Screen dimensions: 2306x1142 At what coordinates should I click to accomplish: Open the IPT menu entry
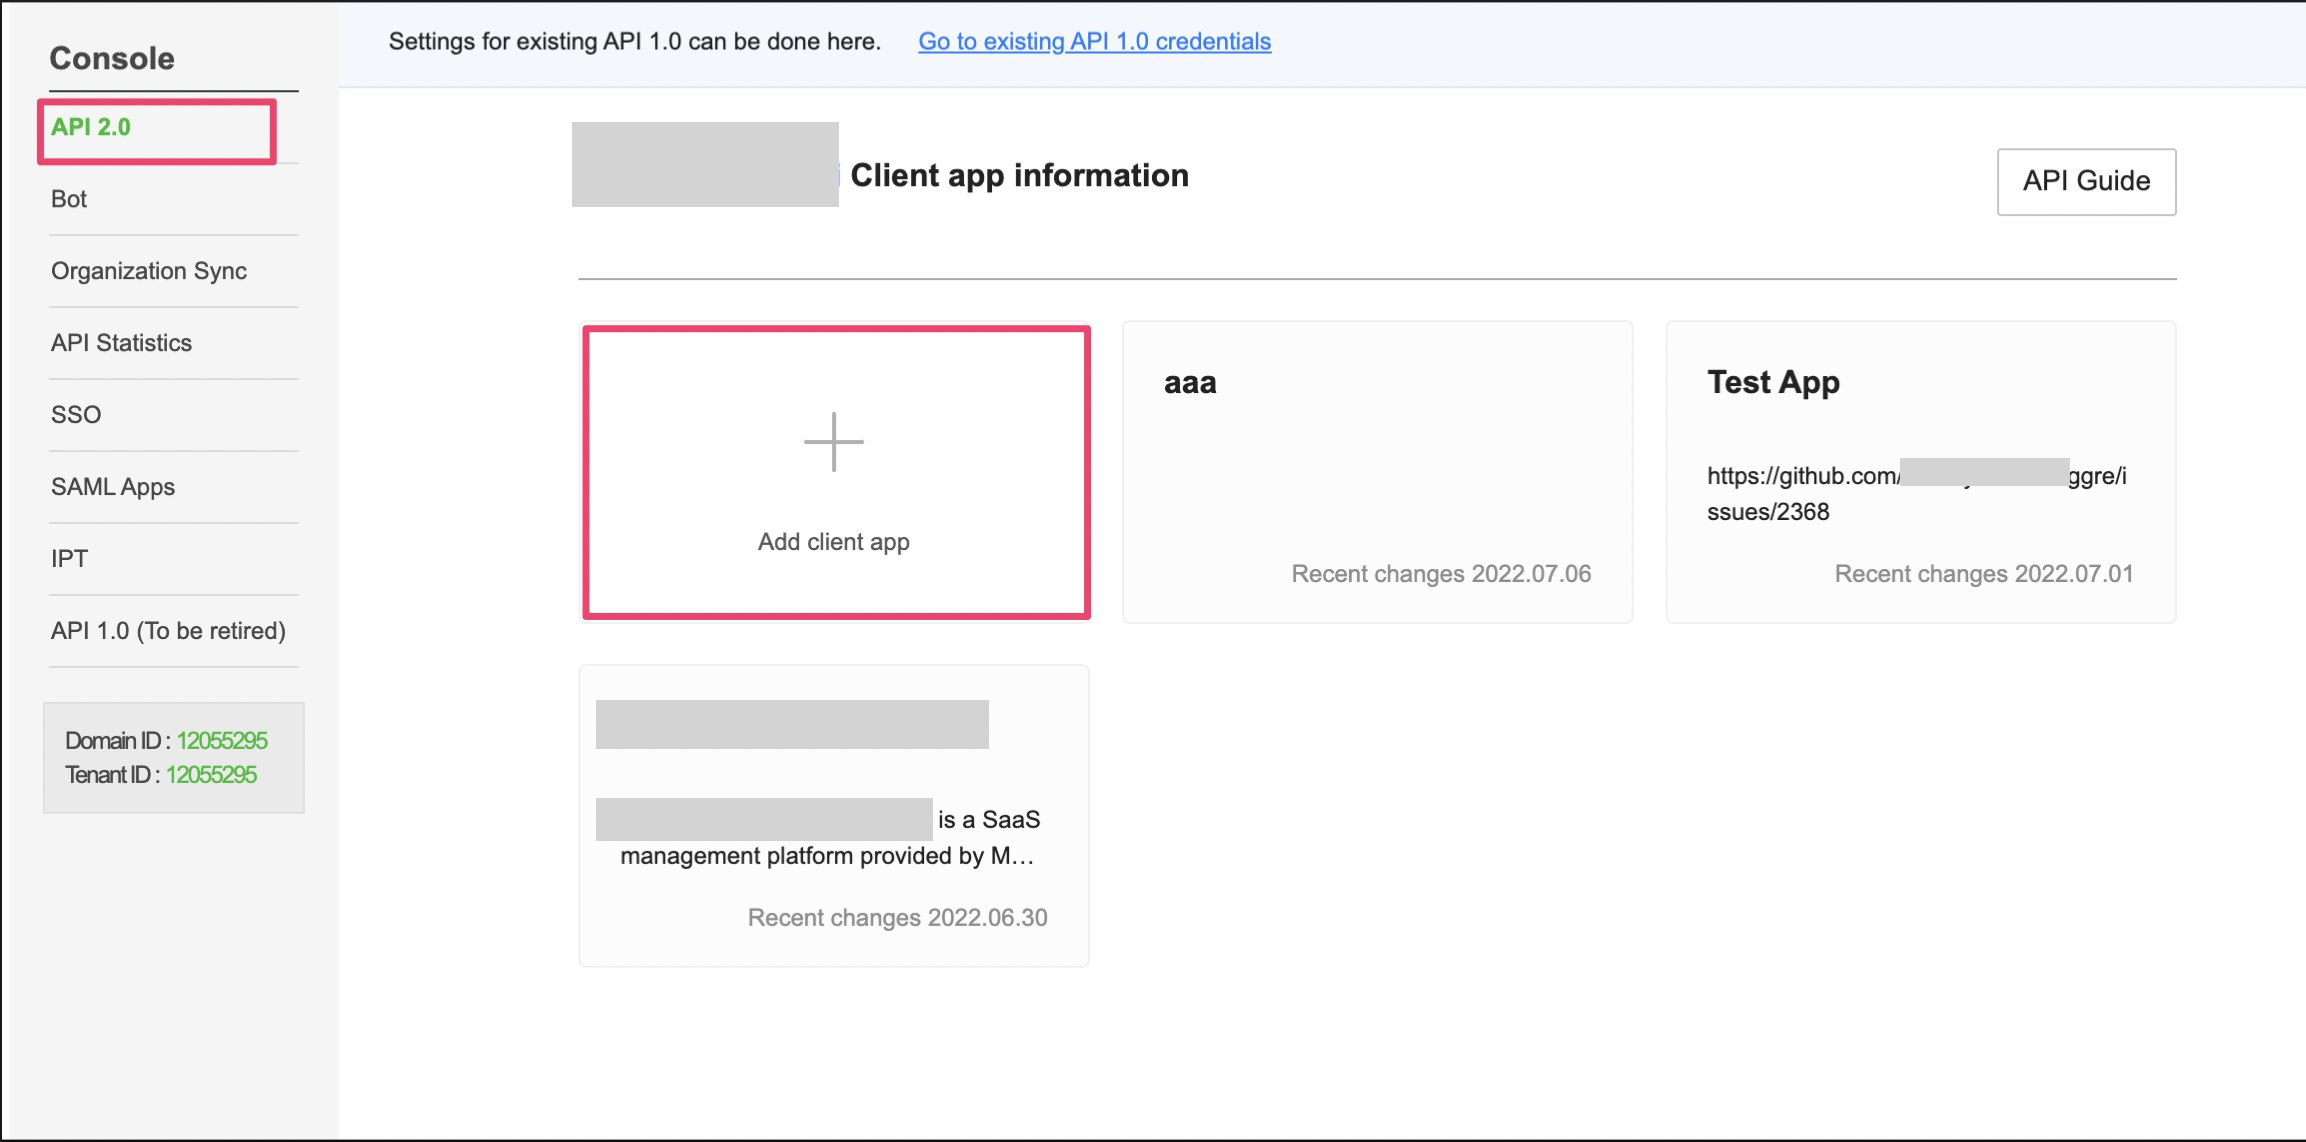coord(69,559)
